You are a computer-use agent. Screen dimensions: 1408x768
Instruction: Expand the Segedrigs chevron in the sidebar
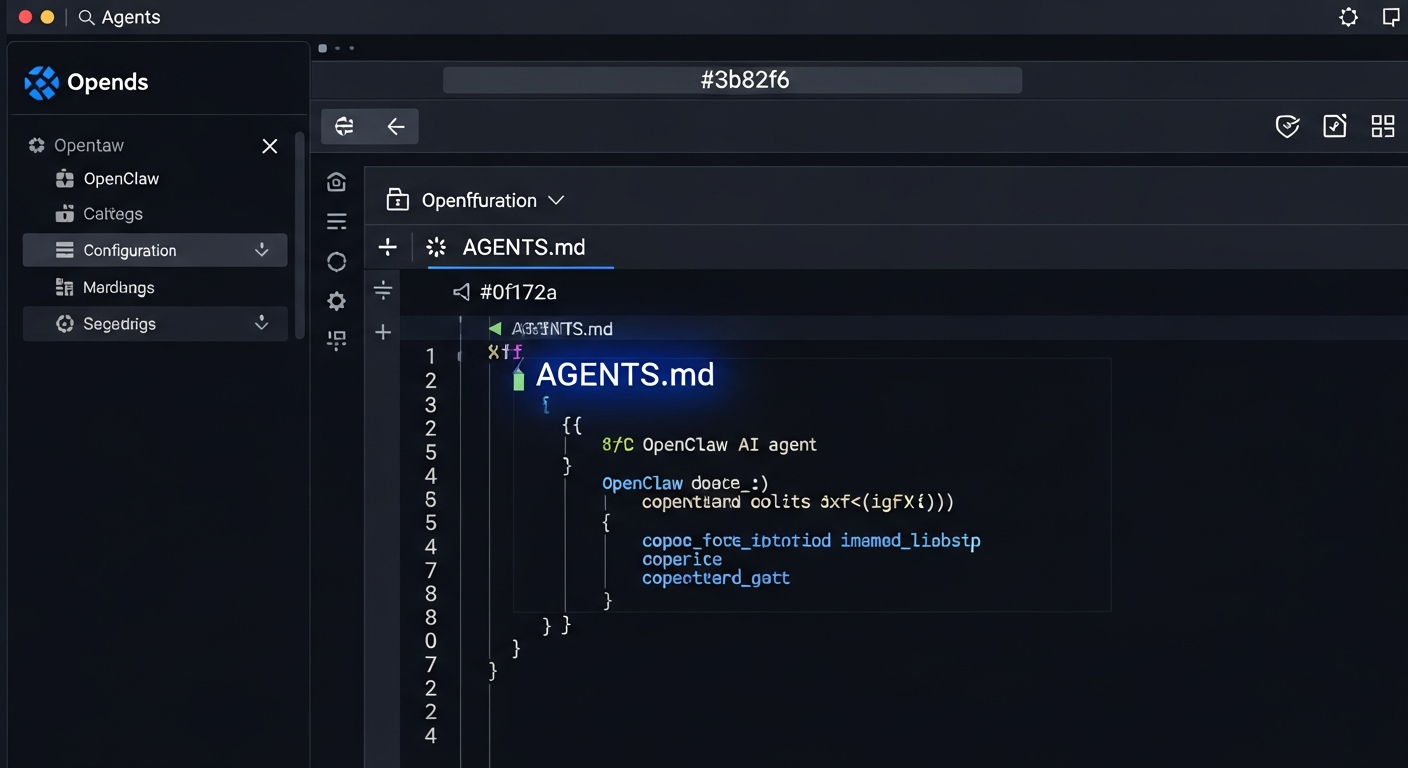pos(261,323)
